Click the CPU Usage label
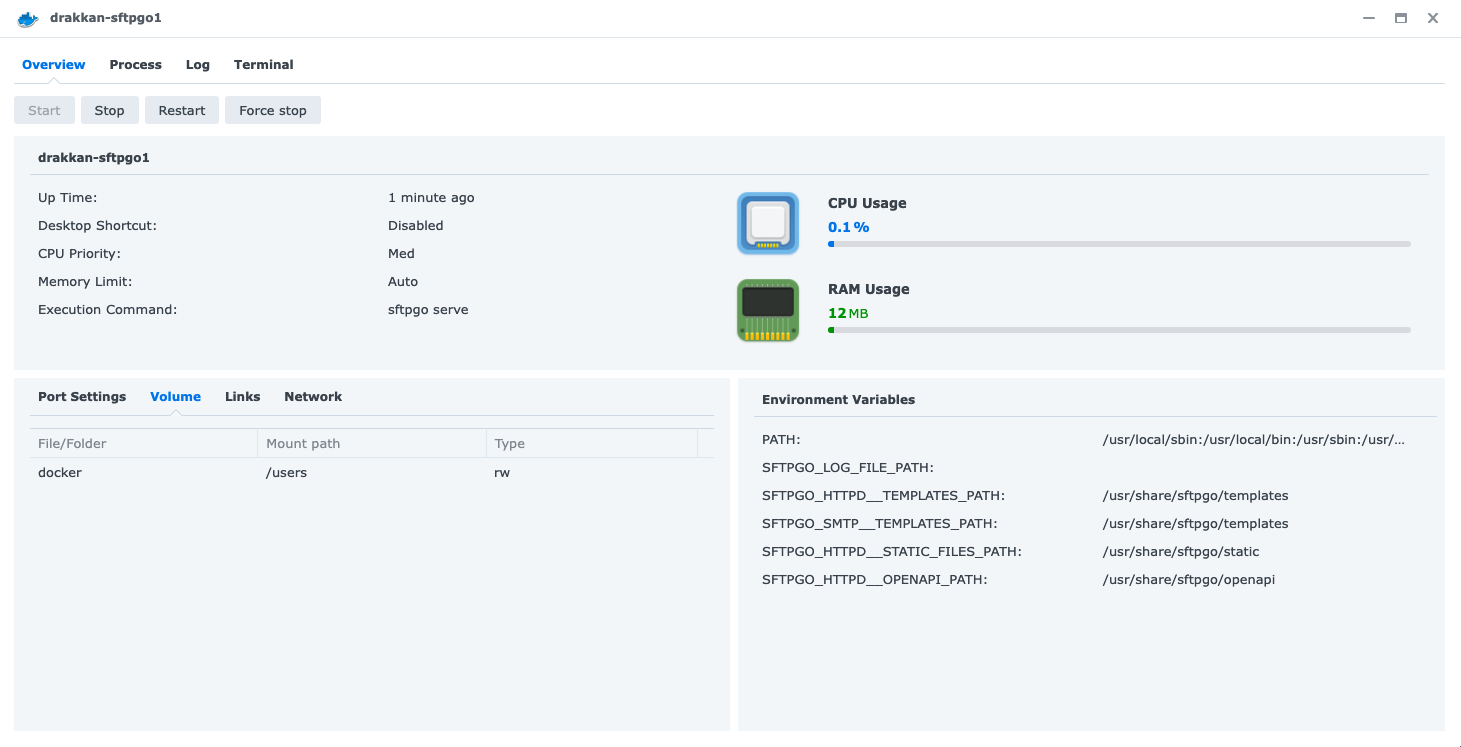The image size is (1461, 747). click(x=867, y=203)
